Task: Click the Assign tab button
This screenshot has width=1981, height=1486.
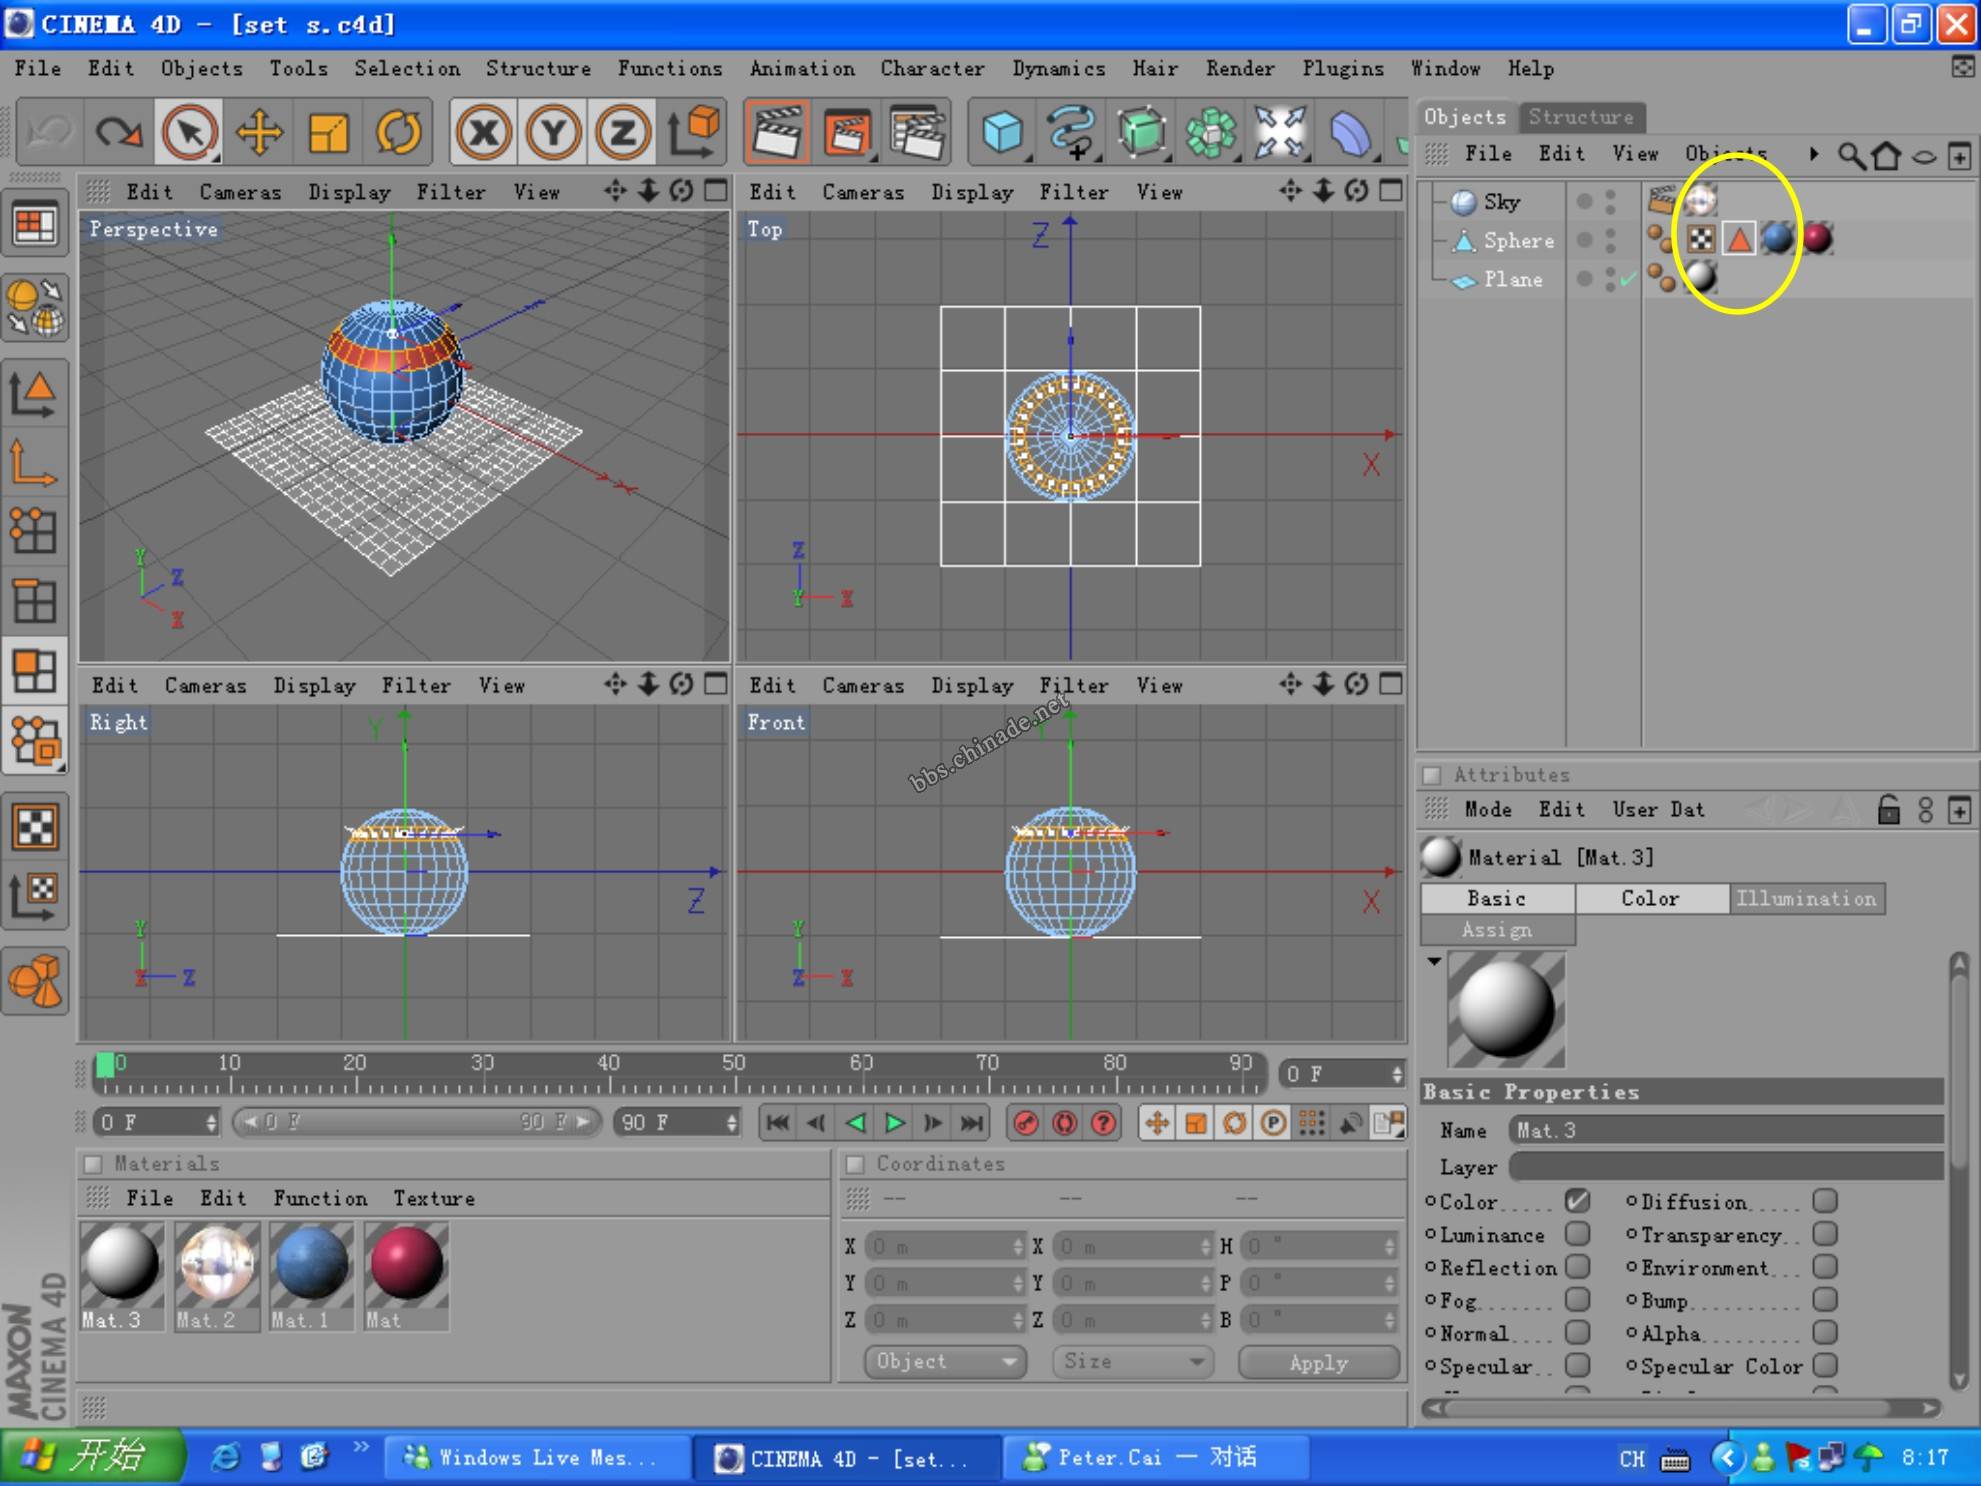Action: 1497,930
